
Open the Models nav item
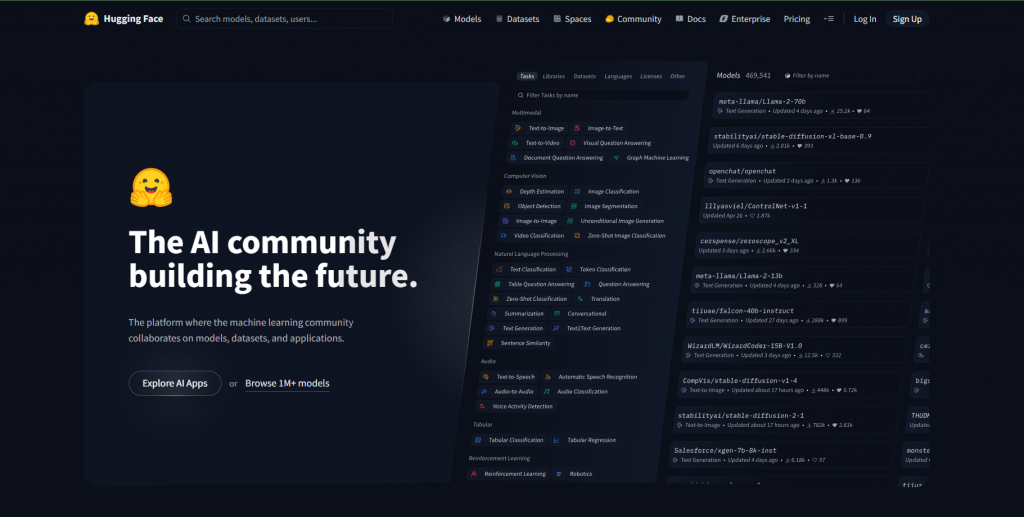(462, 19)
